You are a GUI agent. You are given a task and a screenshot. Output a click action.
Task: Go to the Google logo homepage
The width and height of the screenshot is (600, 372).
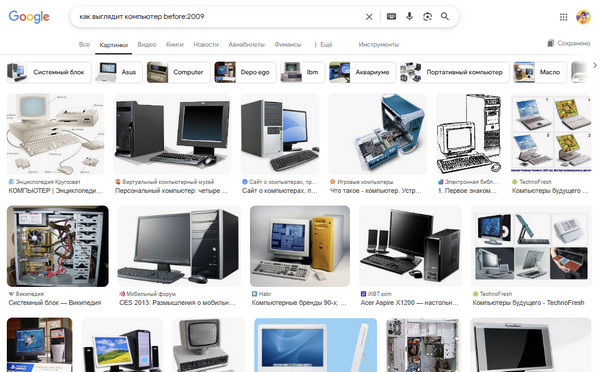click(29, 16)
